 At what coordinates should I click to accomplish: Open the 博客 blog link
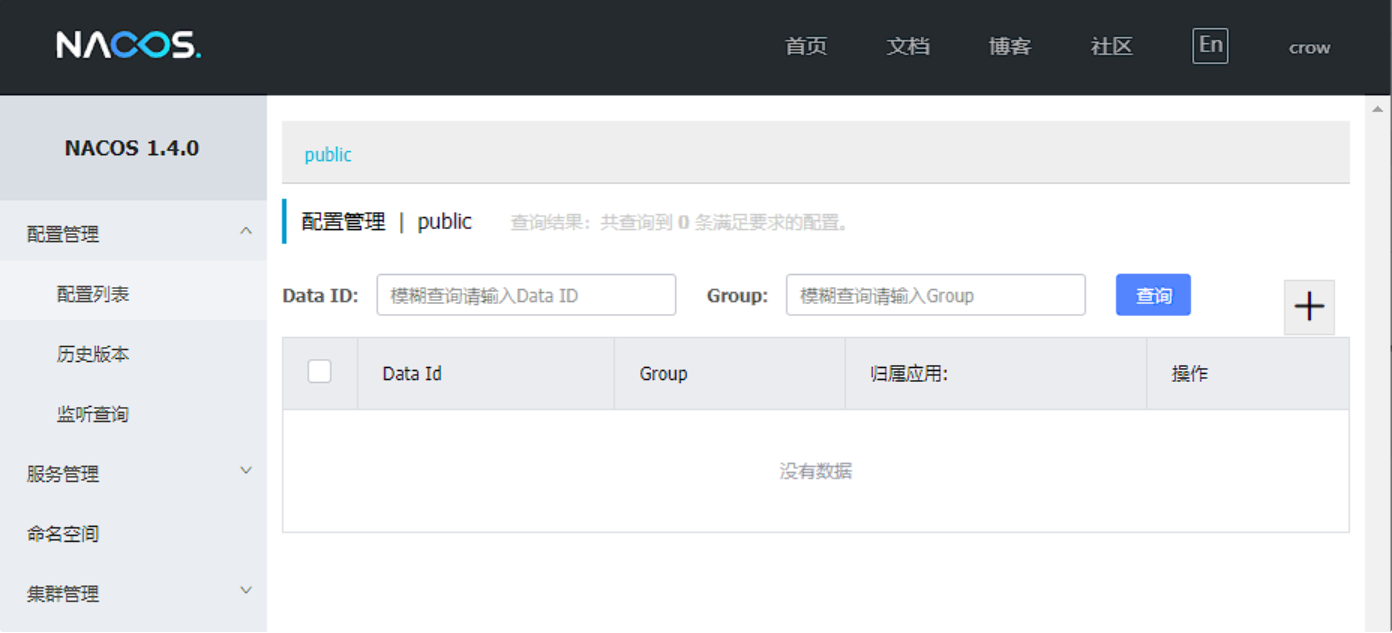[x=1010, y=47]
